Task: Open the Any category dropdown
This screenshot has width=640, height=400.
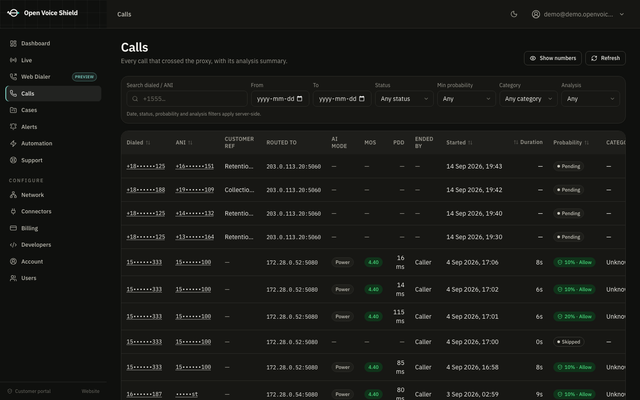Action: pyautogui.click(x=528, y=99)
